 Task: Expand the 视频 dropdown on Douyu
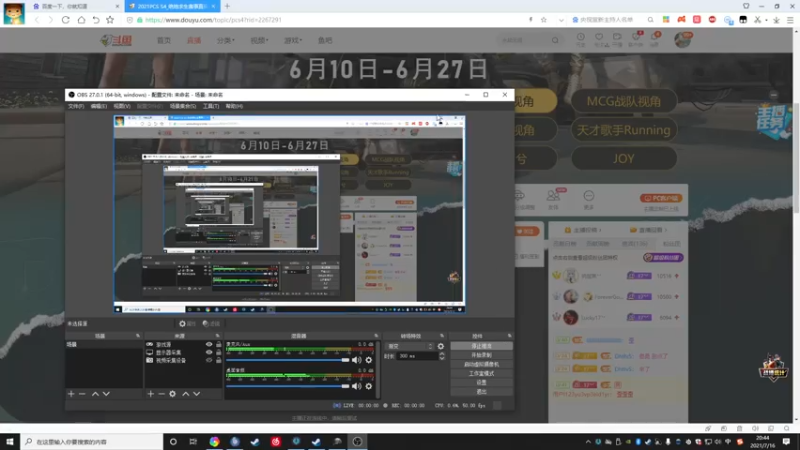click(259, 40)
